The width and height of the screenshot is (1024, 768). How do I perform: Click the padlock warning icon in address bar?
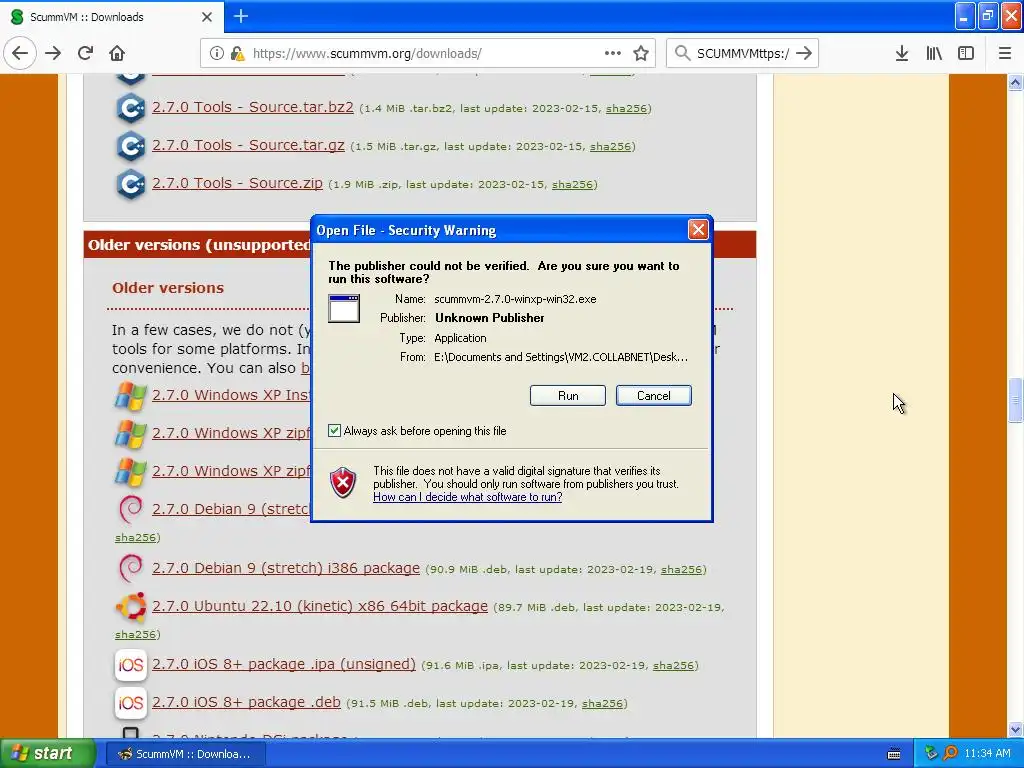click(237, 53)
